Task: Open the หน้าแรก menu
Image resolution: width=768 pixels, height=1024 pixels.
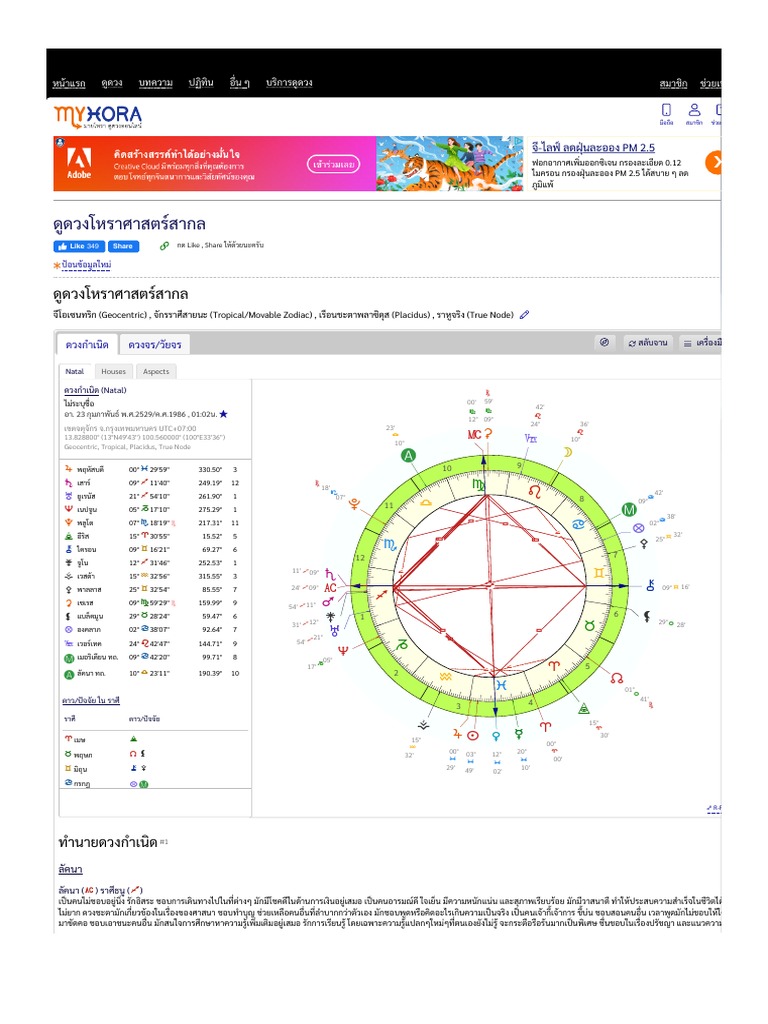Action: pyautogui.click(x=69, y=83)
